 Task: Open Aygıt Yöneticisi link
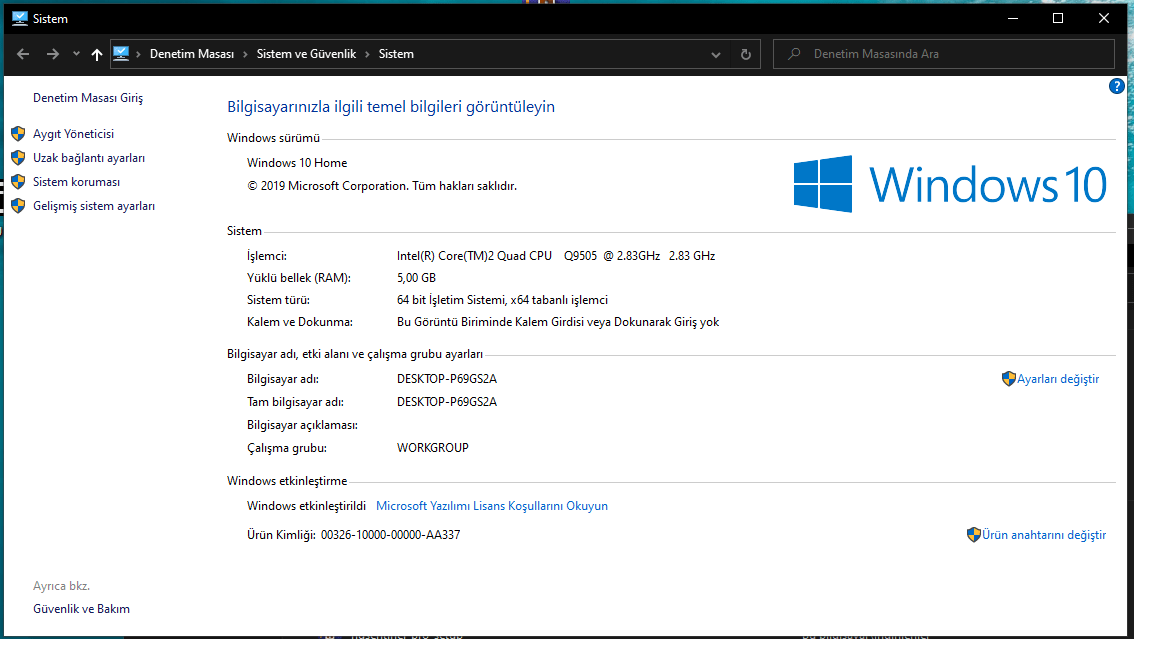[x=73, y=134]
